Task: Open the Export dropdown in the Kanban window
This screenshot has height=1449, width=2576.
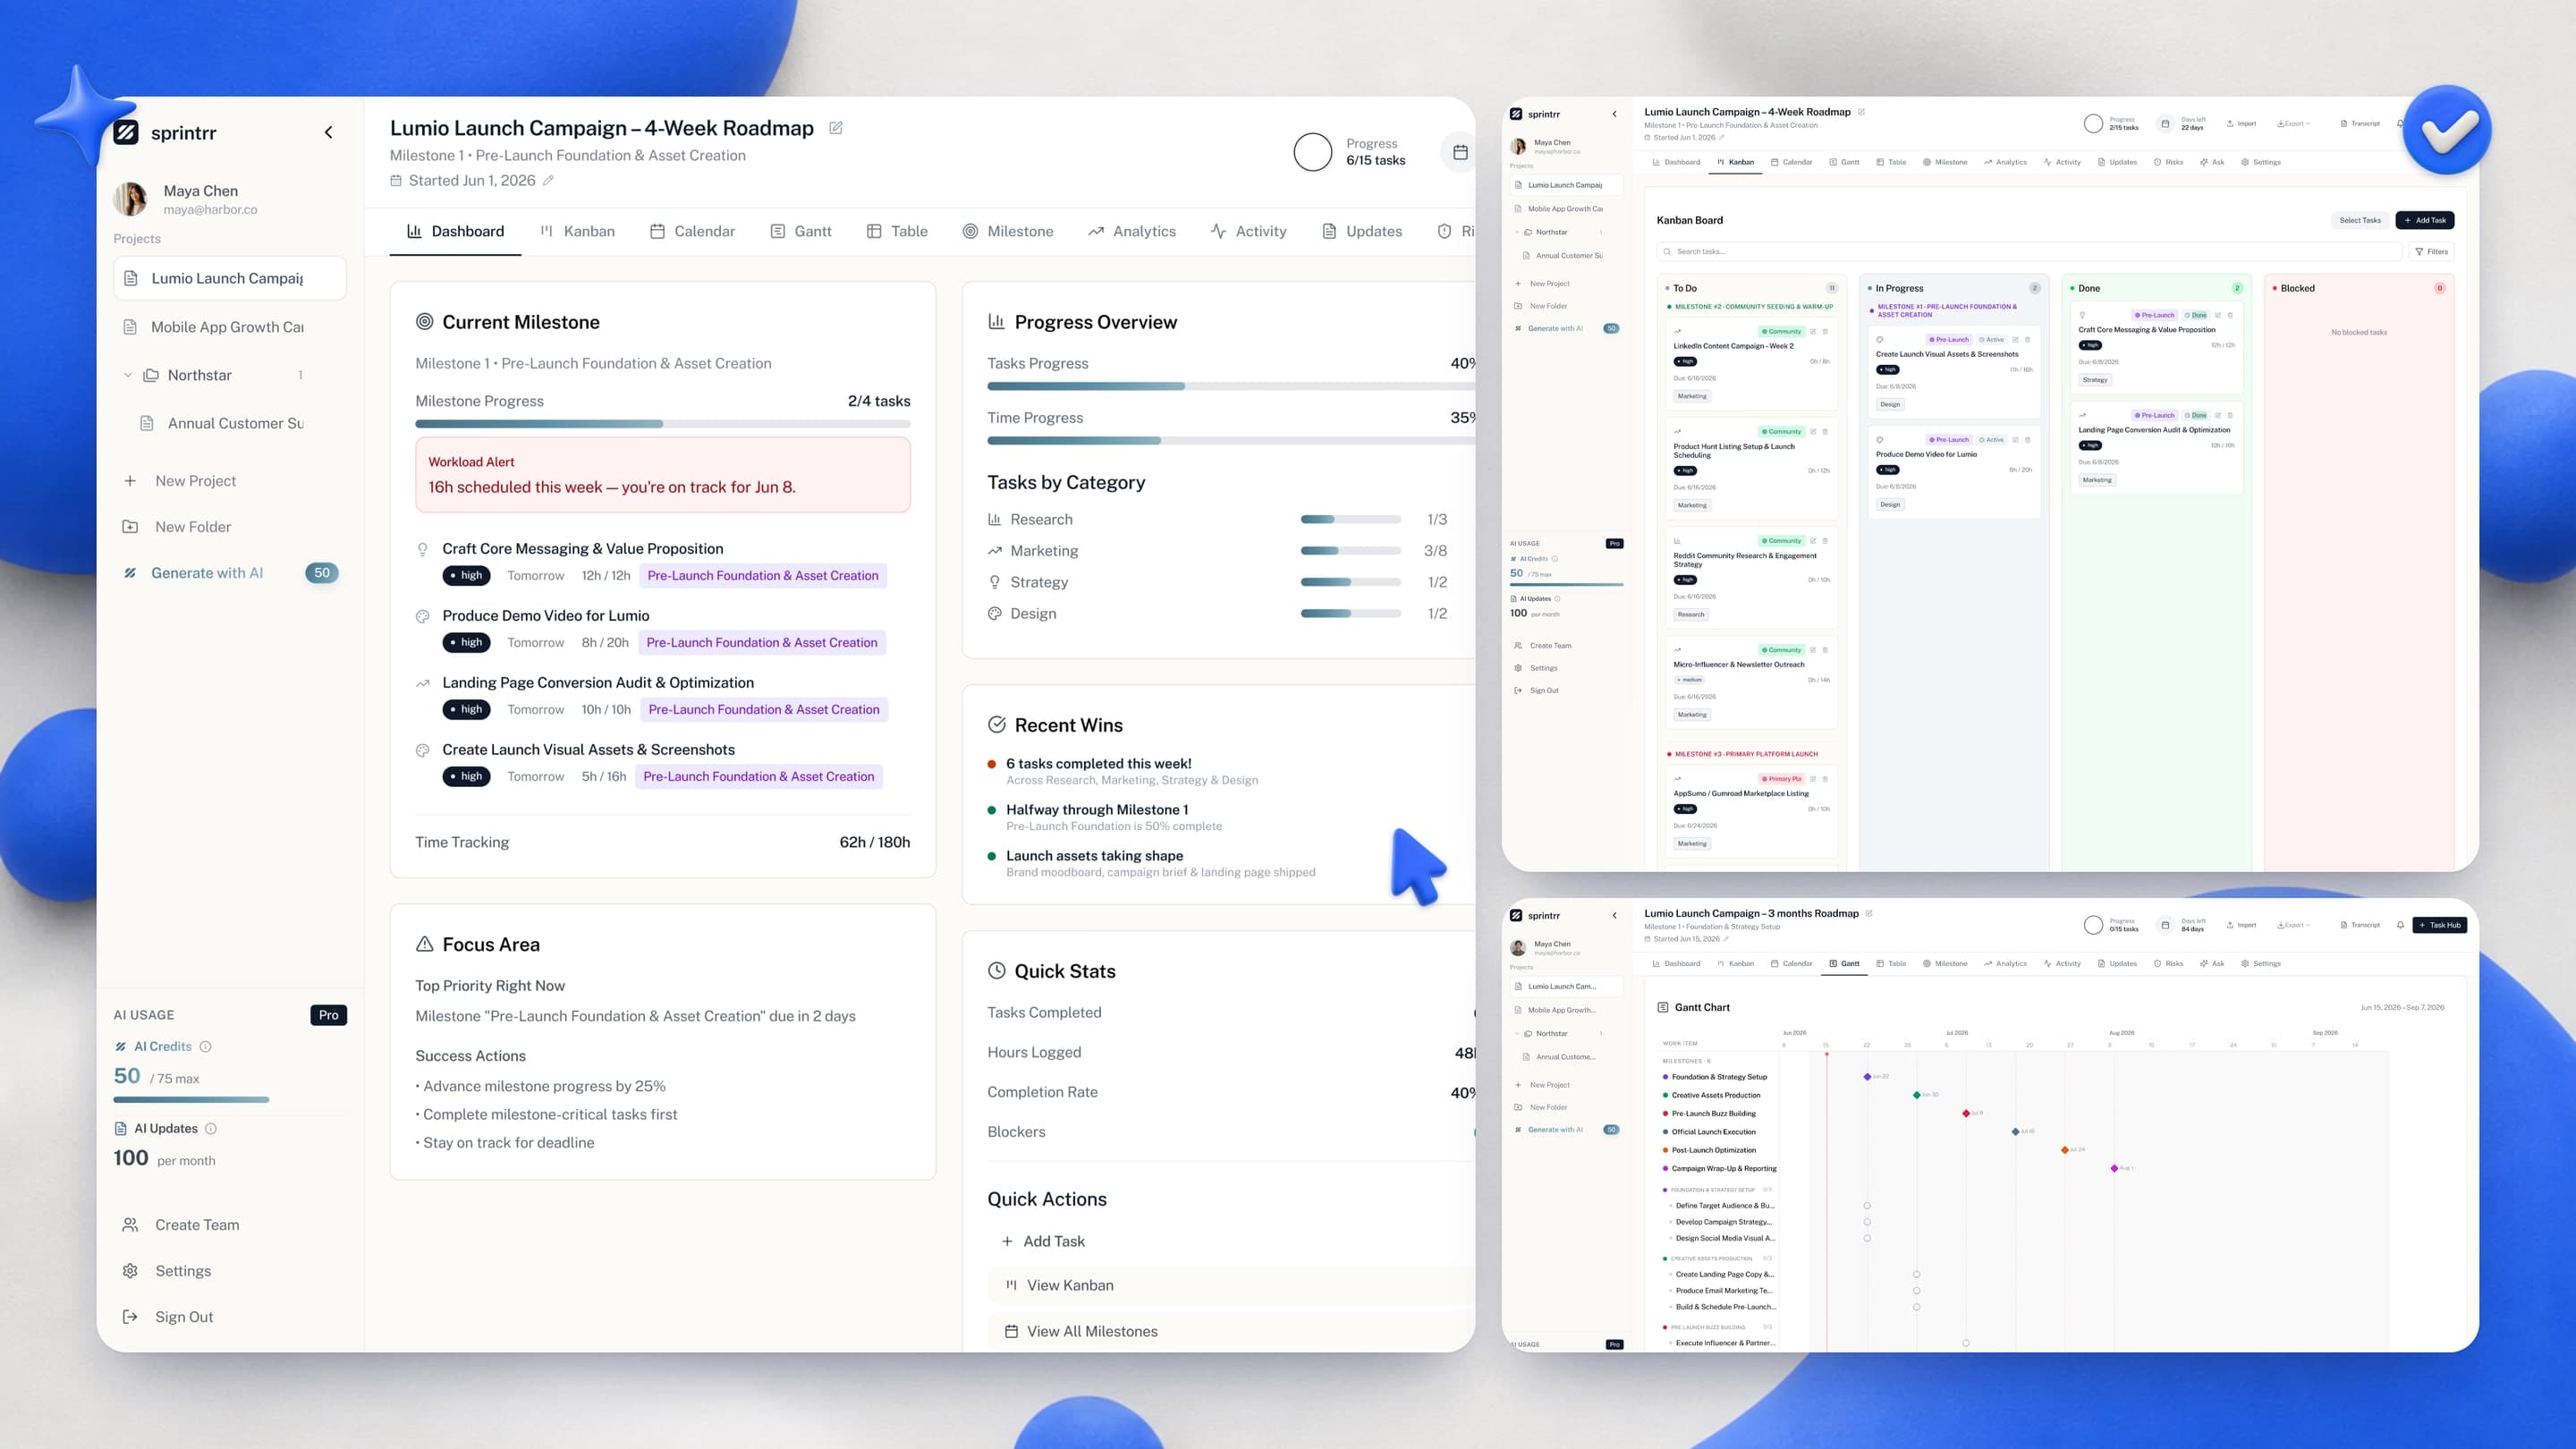Action: pyautogui.click(x=2294, y=124)
